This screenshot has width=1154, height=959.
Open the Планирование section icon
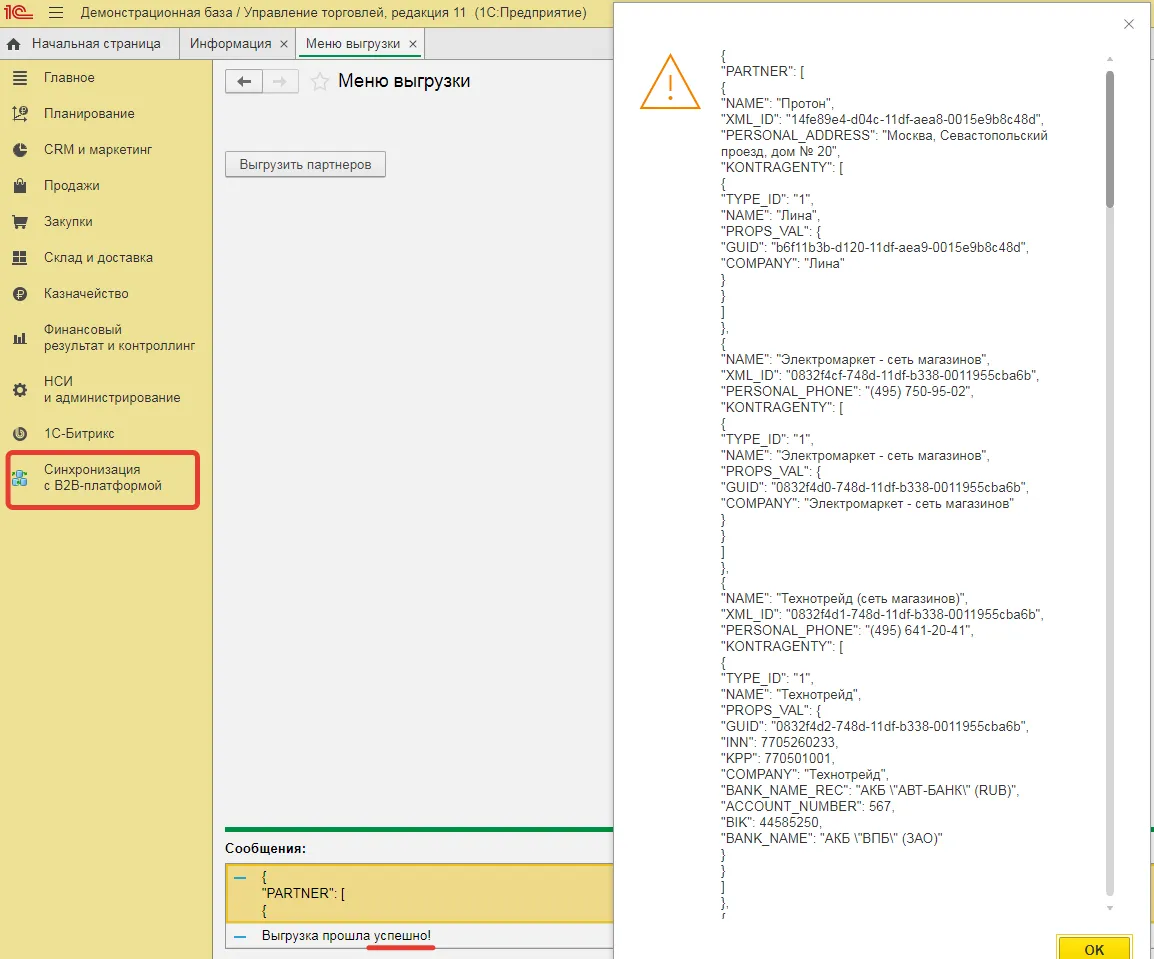(20, 113)
